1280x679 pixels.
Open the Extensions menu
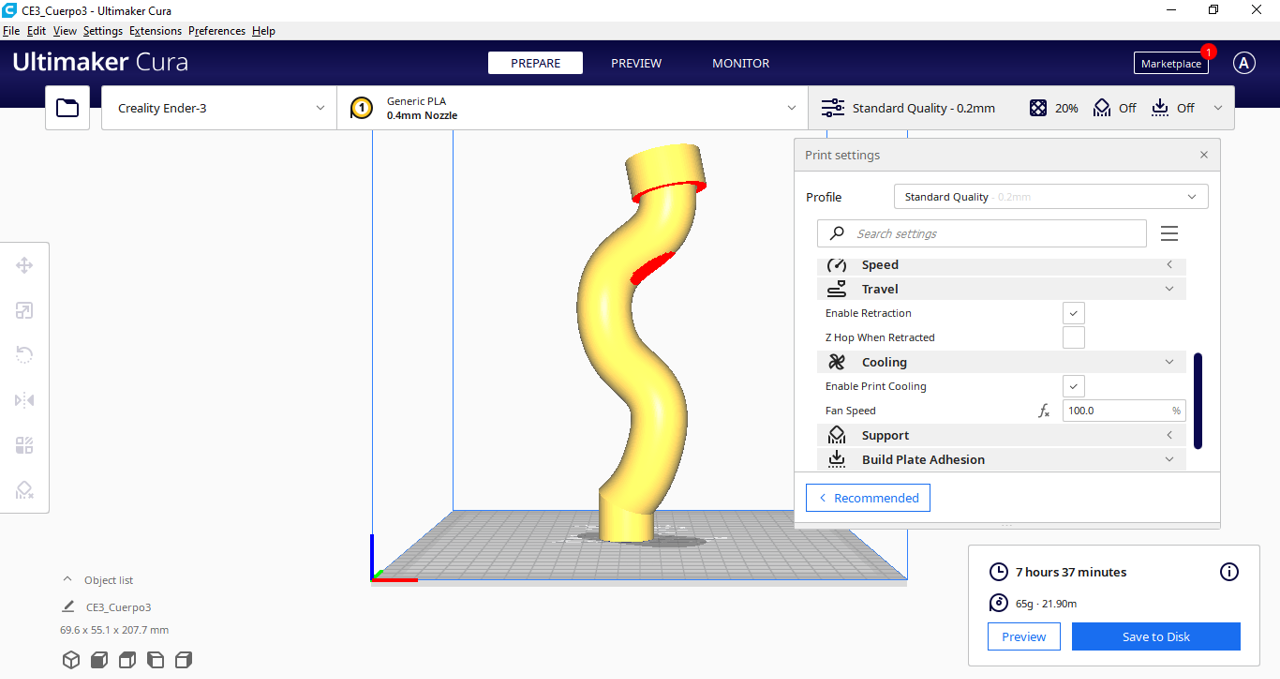(x=155, y=31)
